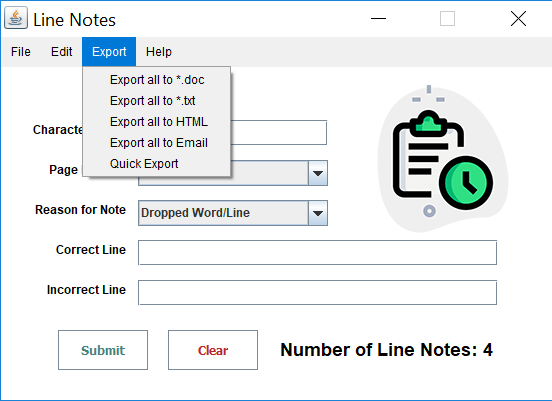Focus the Incorrect Line input field
The height and width of the screenshot is (401, 552).
click(x=317, y=293)
